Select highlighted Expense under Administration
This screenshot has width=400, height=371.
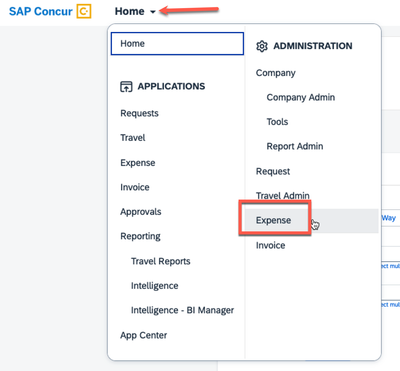pos(273,220)
